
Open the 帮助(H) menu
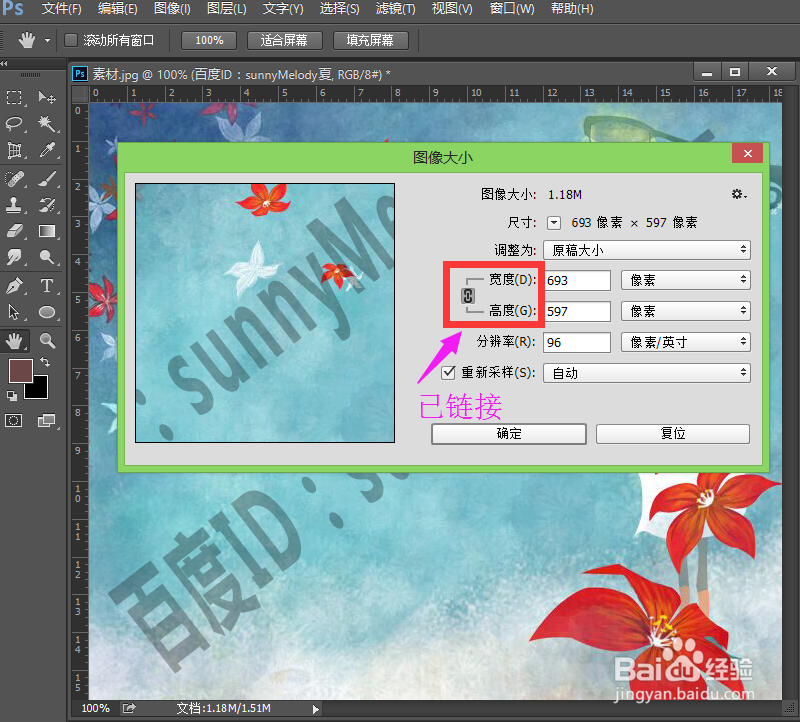click(x=572, y=9)
